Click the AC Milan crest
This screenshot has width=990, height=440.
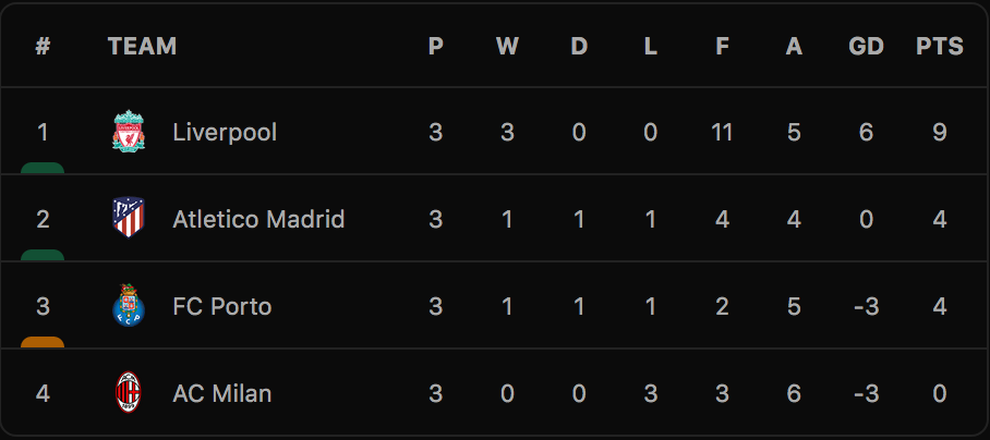click(129, 393)
